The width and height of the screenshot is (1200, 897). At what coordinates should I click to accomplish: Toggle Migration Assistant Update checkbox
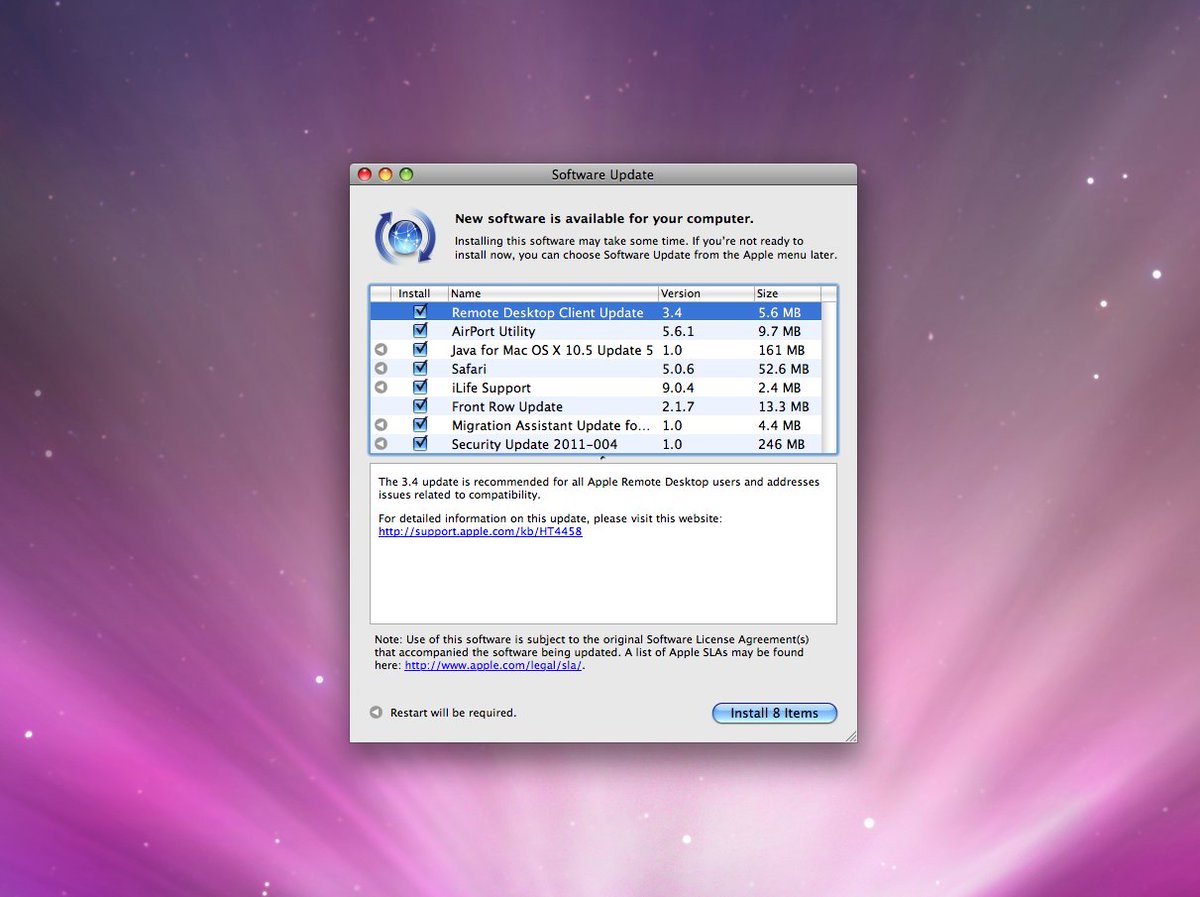tap(420, 424)
